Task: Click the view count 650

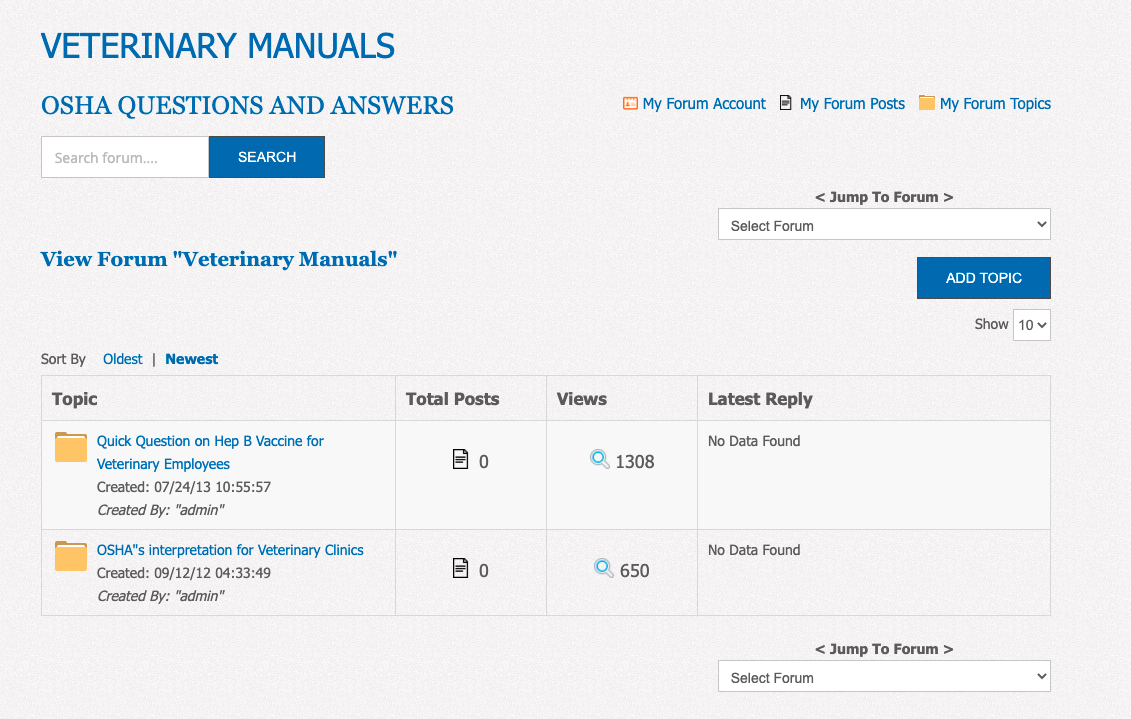Action: (x=635, y=570)
